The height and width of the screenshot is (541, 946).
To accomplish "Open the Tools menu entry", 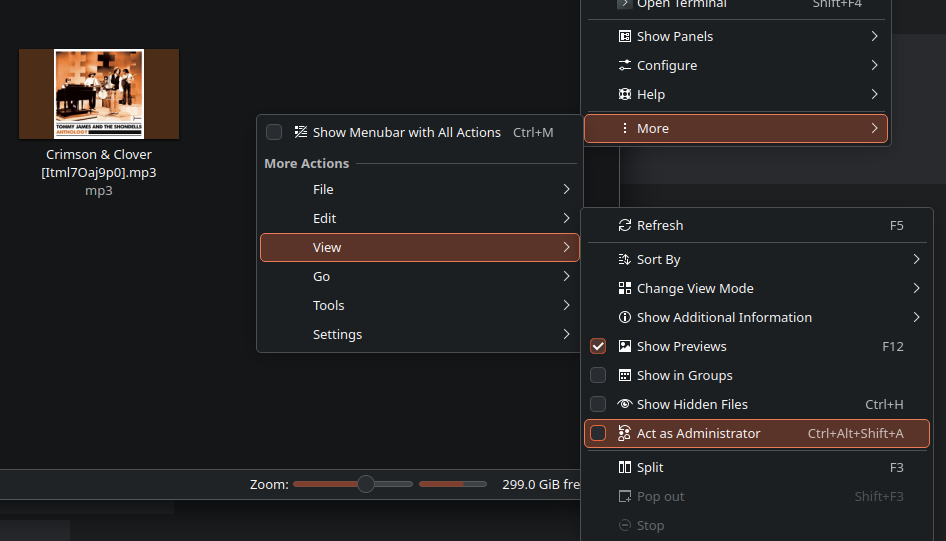I will [x=419, y=305].
